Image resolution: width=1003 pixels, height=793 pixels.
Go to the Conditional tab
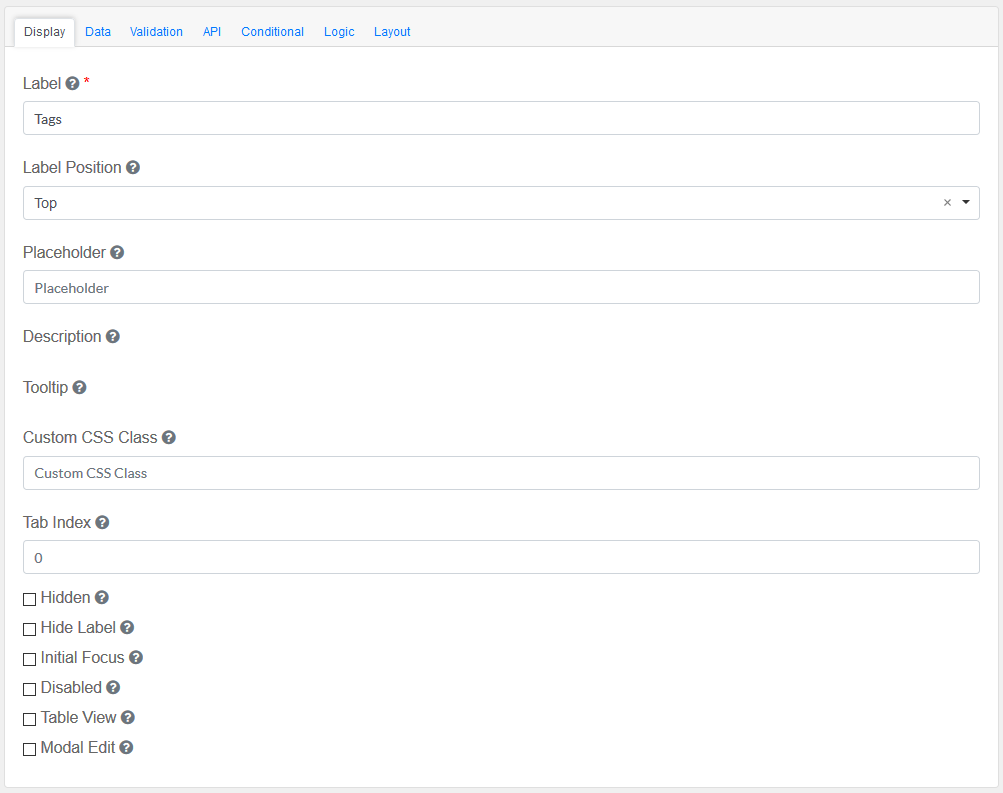272,32
